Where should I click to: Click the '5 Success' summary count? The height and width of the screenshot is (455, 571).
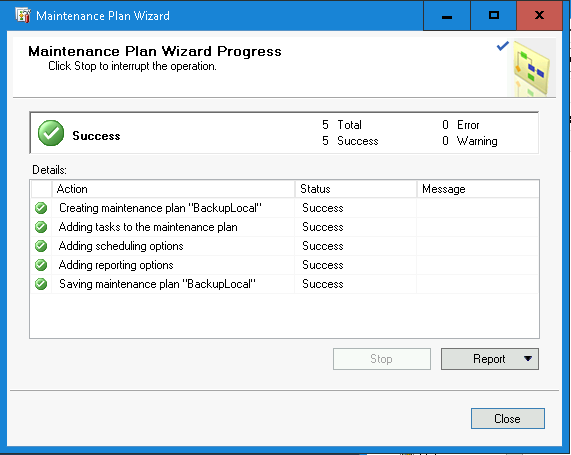coord(350,141)
